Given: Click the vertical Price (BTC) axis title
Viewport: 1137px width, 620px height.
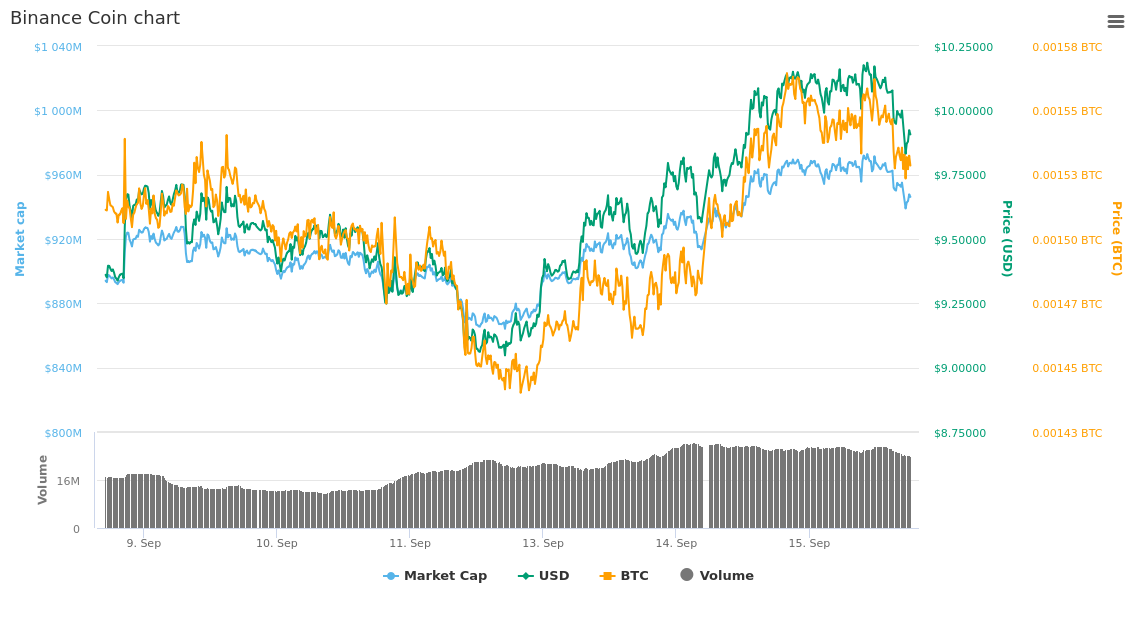Looking at the screenshot, I should coord(1117,239).
